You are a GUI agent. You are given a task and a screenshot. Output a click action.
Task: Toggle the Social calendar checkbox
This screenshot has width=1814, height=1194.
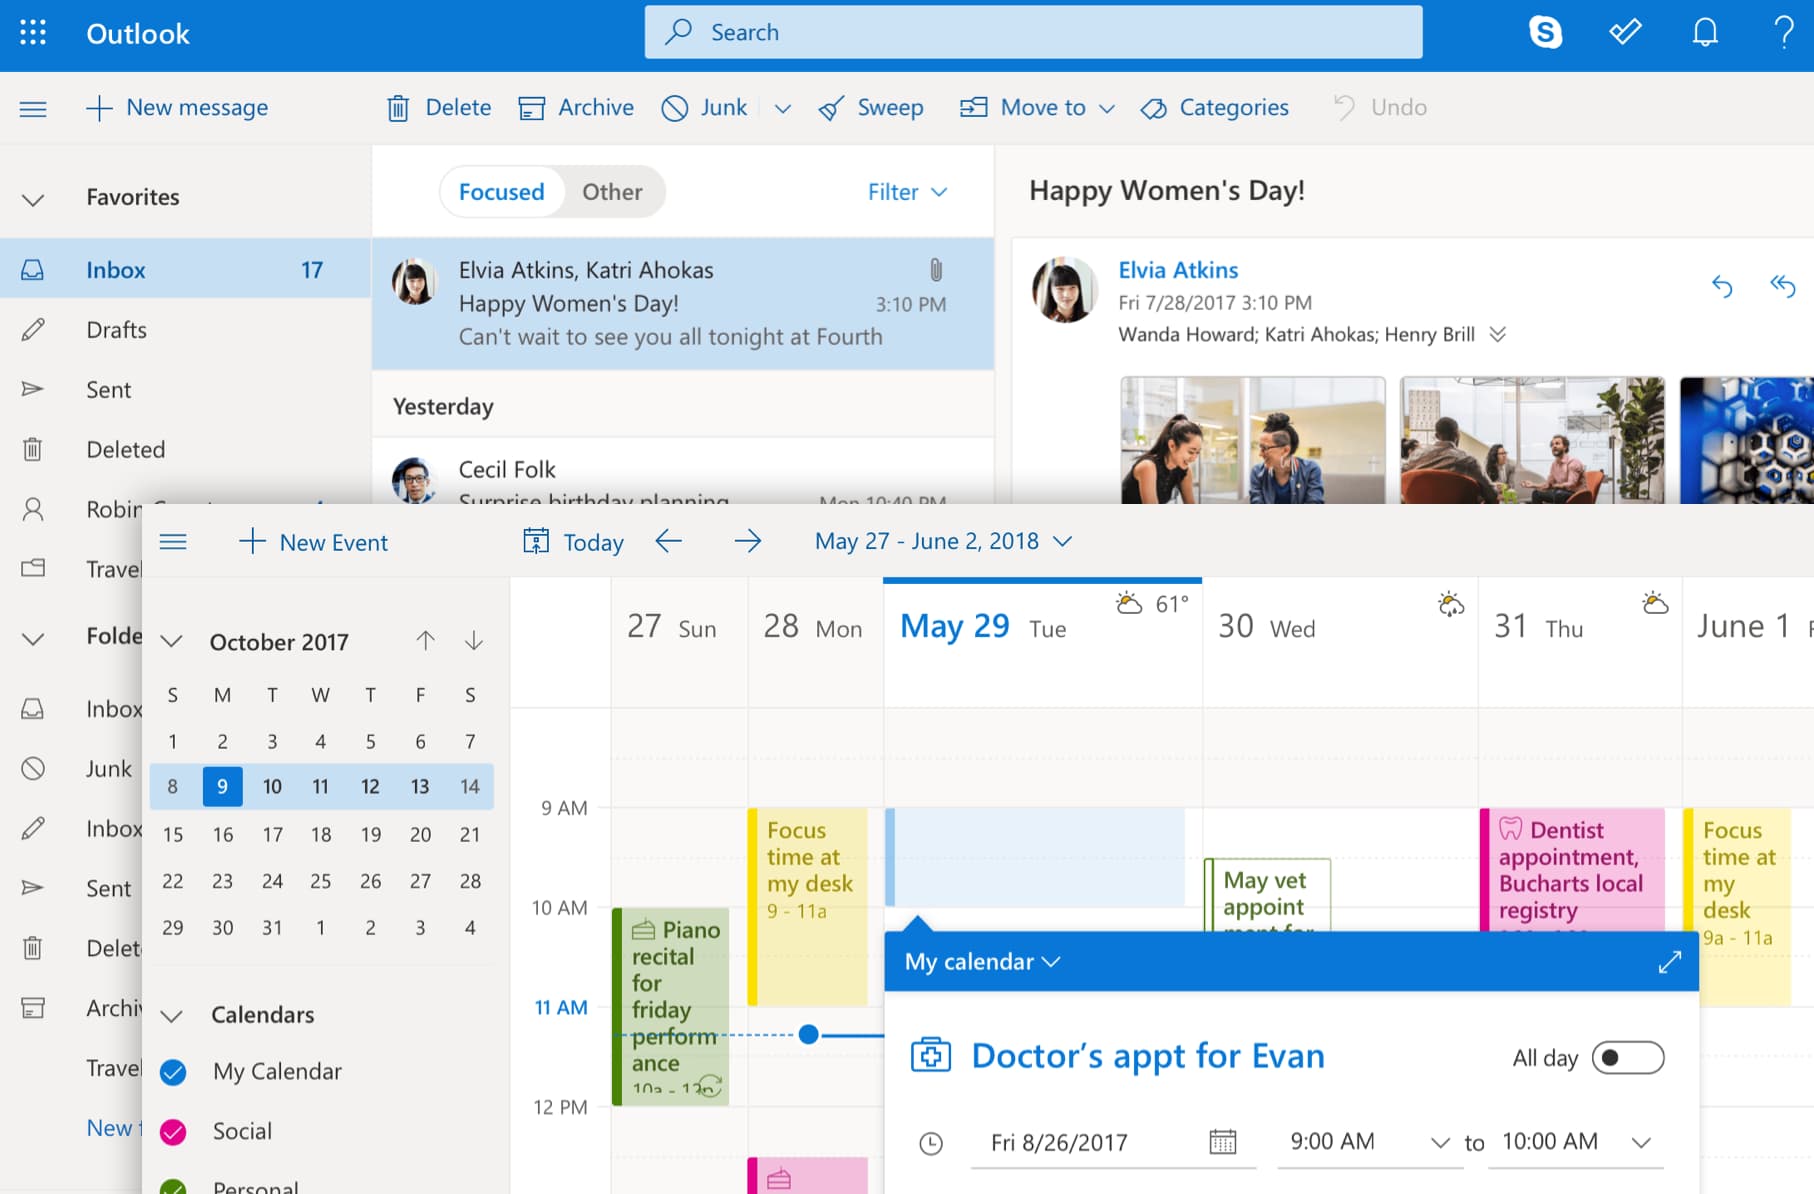[x=173, y=1132]
